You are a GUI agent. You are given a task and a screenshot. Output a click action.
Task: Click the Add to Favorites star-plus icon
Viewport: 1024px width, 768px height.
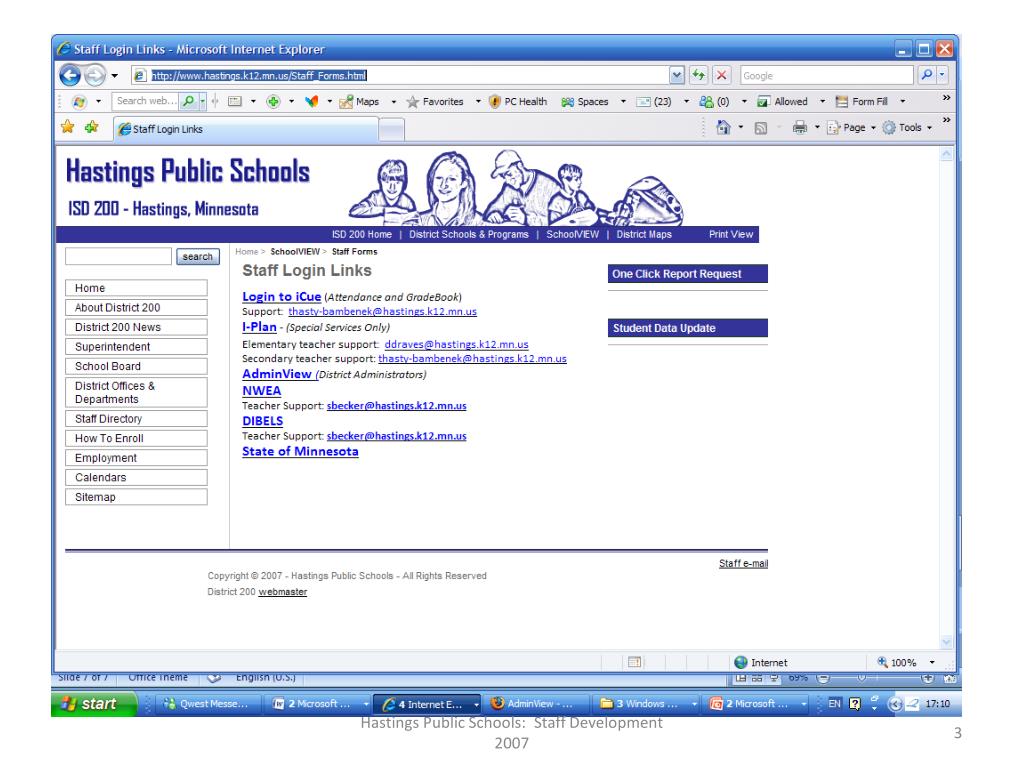tap(91, 127)
